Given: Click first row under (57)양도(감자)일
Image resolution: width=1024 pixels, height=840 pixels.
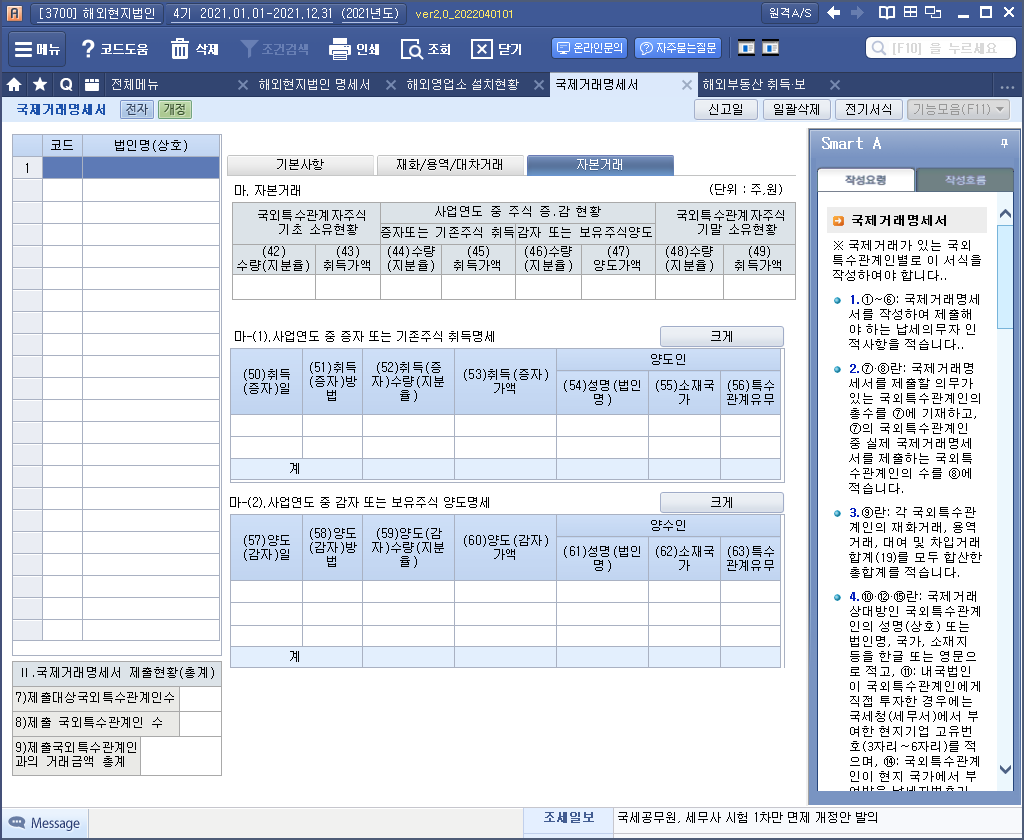Looking at the screenshot, I should click(266, 591).
